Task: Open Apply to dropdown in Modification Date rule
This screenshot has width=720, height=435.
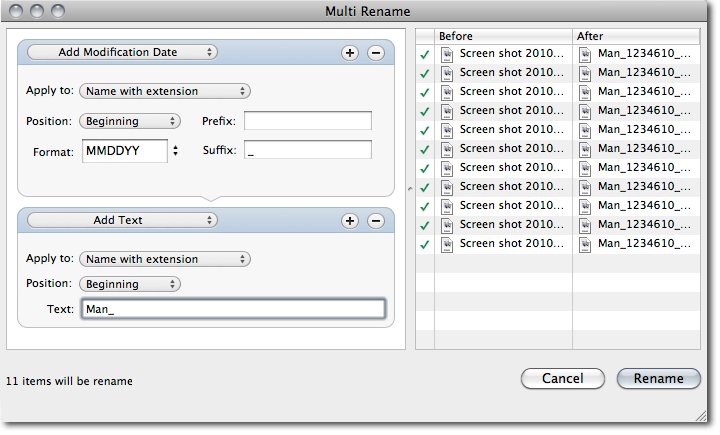Action: point(165,91)
